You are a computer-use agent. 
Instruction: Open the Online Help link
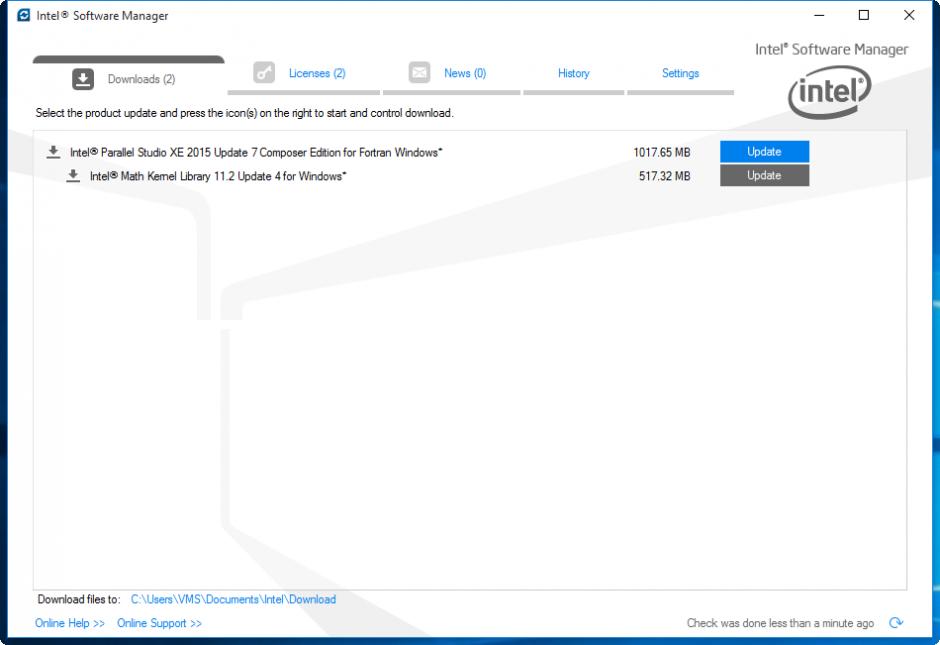point(70,623)
